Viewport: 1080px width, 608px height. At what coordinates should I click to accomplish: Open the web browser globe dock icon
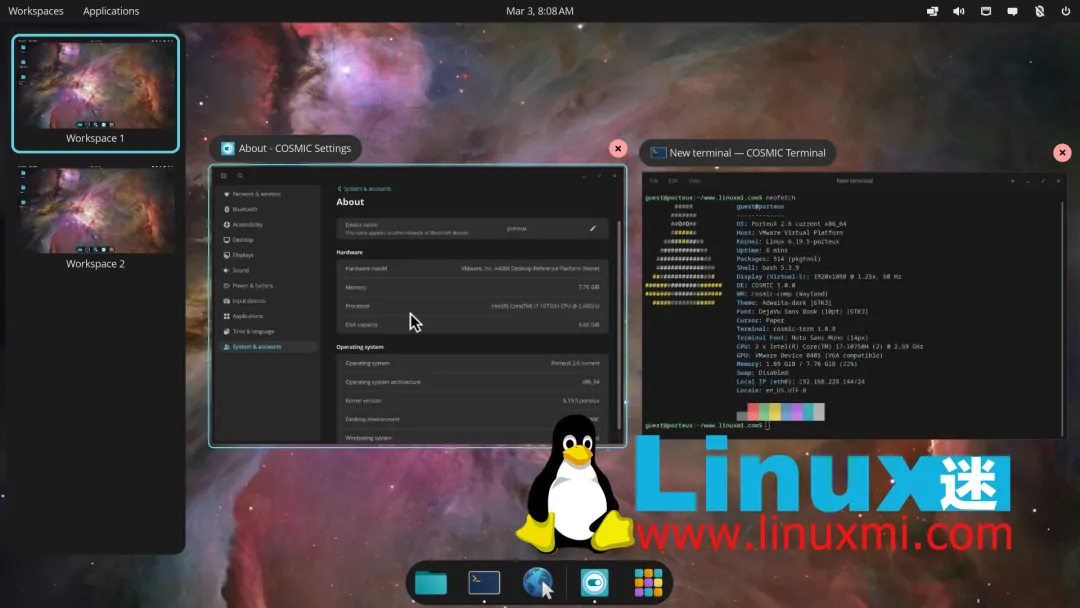click(538, 583)
